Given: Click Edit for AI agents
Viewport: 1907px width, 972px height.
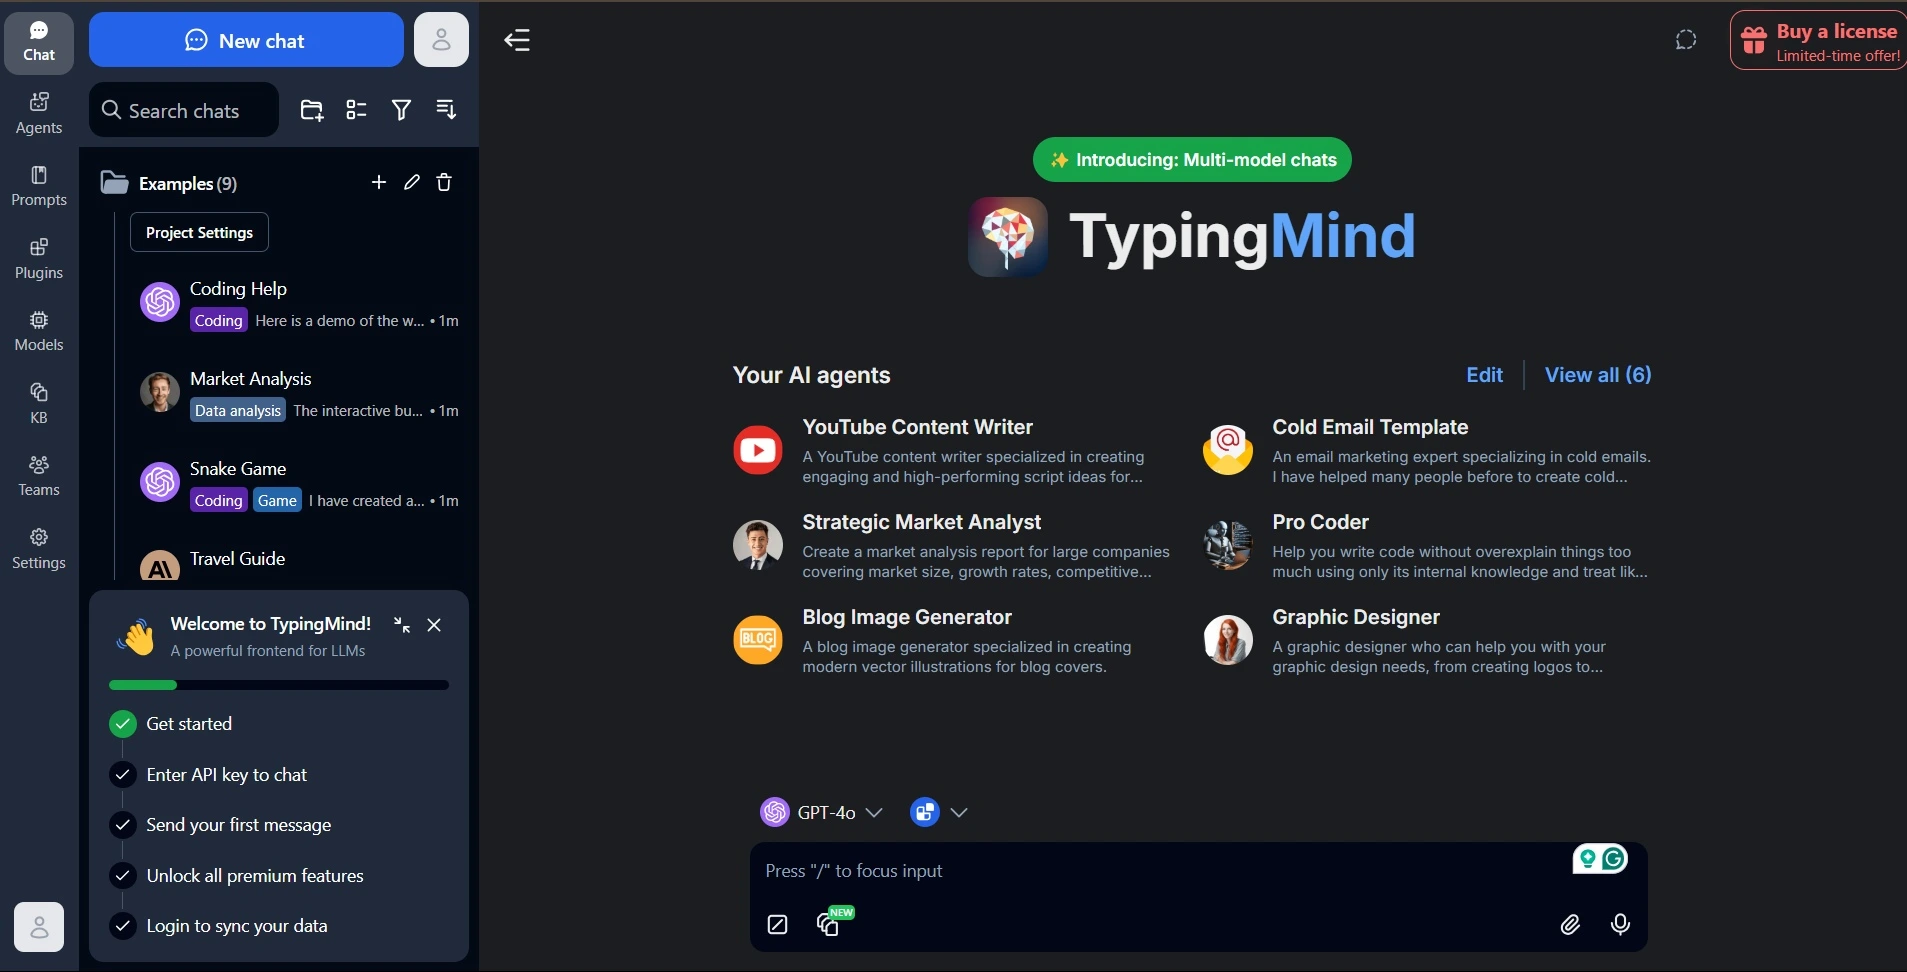Looking at the screenshot, I should pyautogui.click(x=1484, y=375).
